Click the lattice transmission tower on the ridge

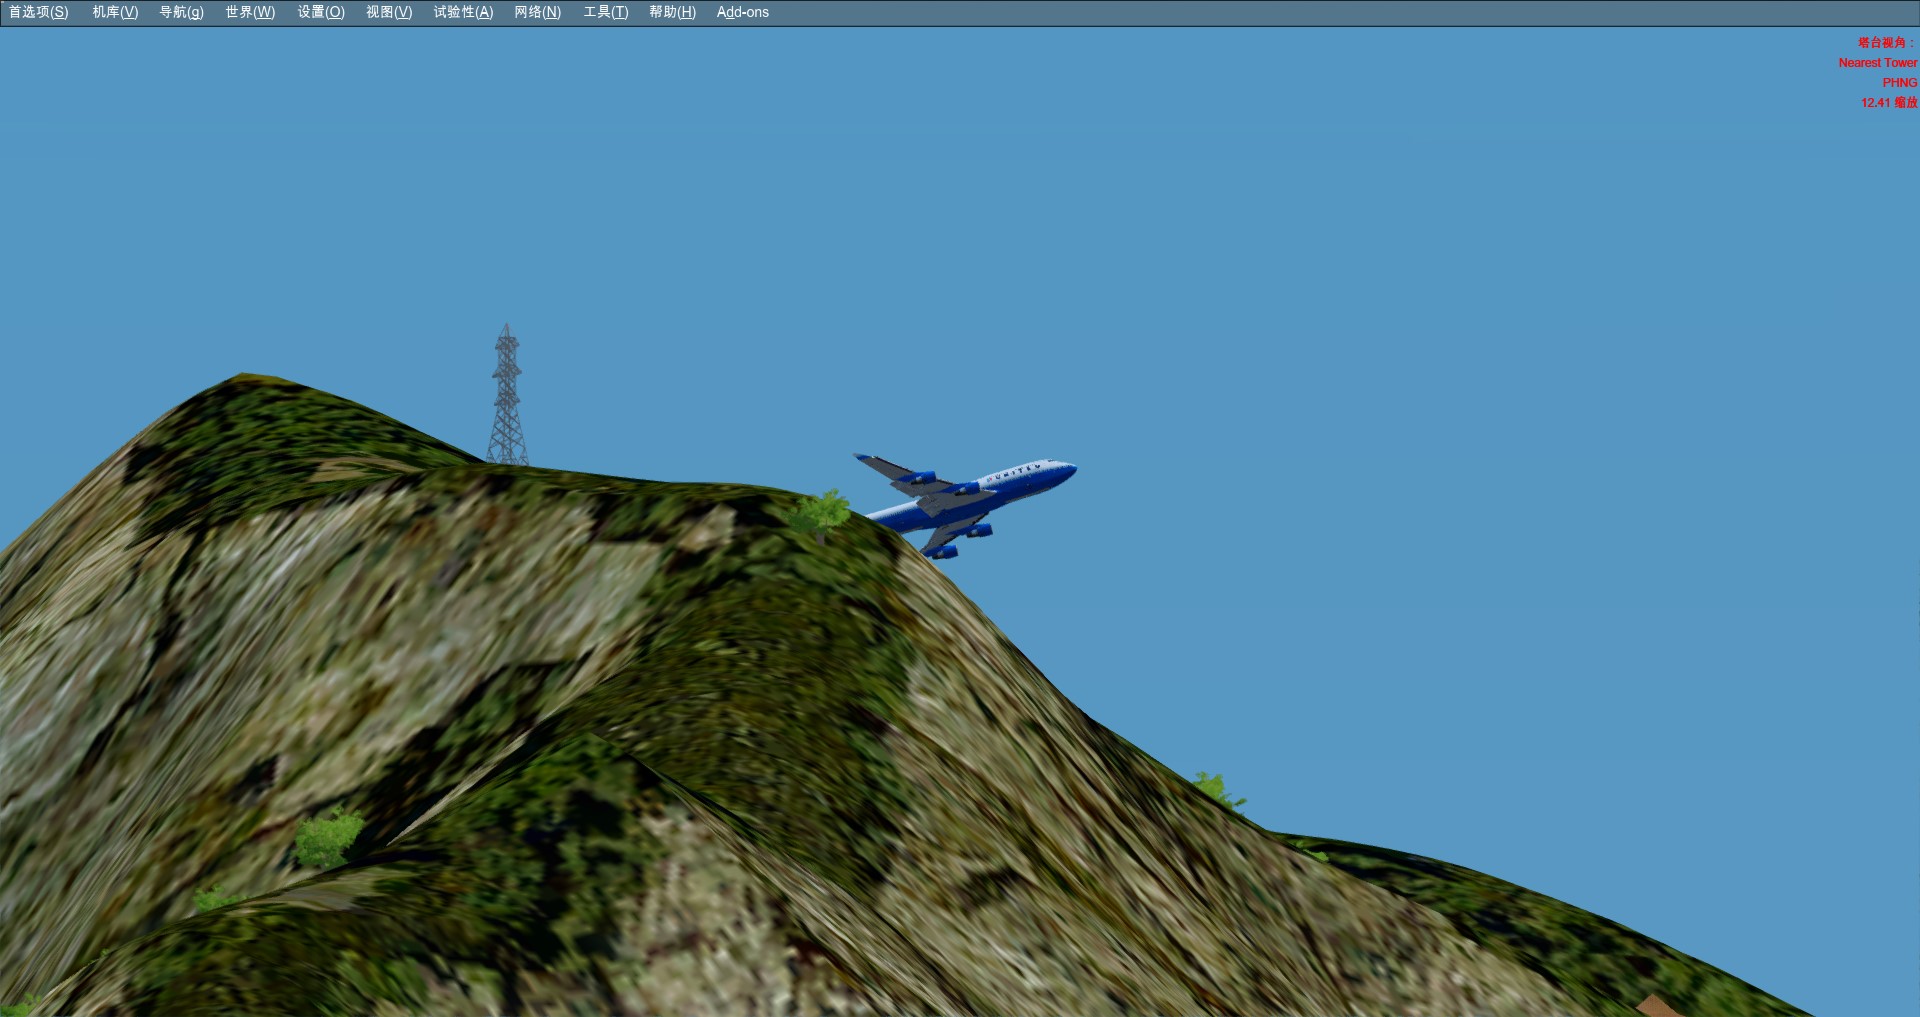(507, 400)
